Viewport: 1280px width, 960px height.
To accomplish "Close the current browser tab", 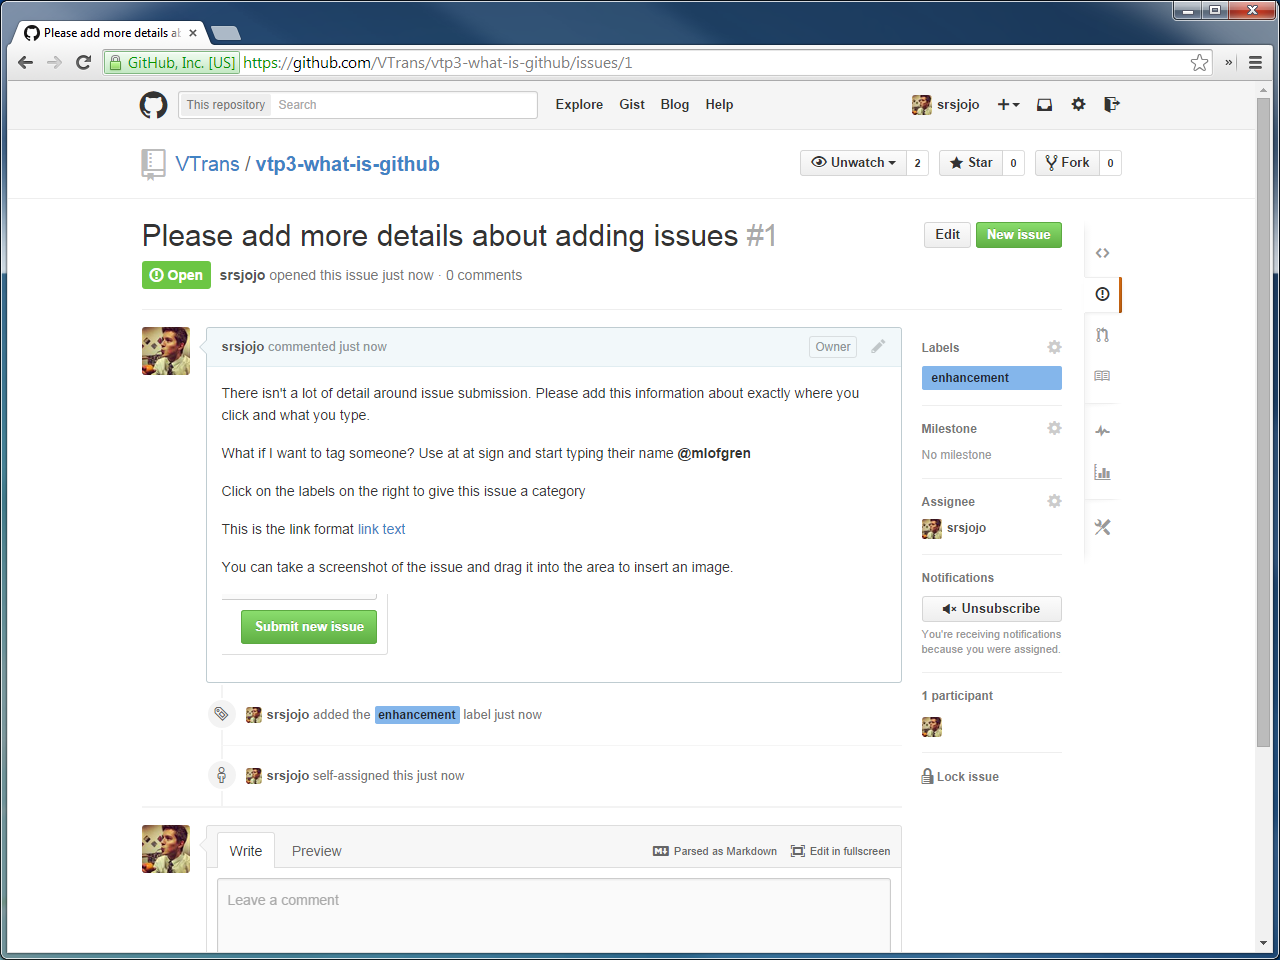I will (193, 33).
